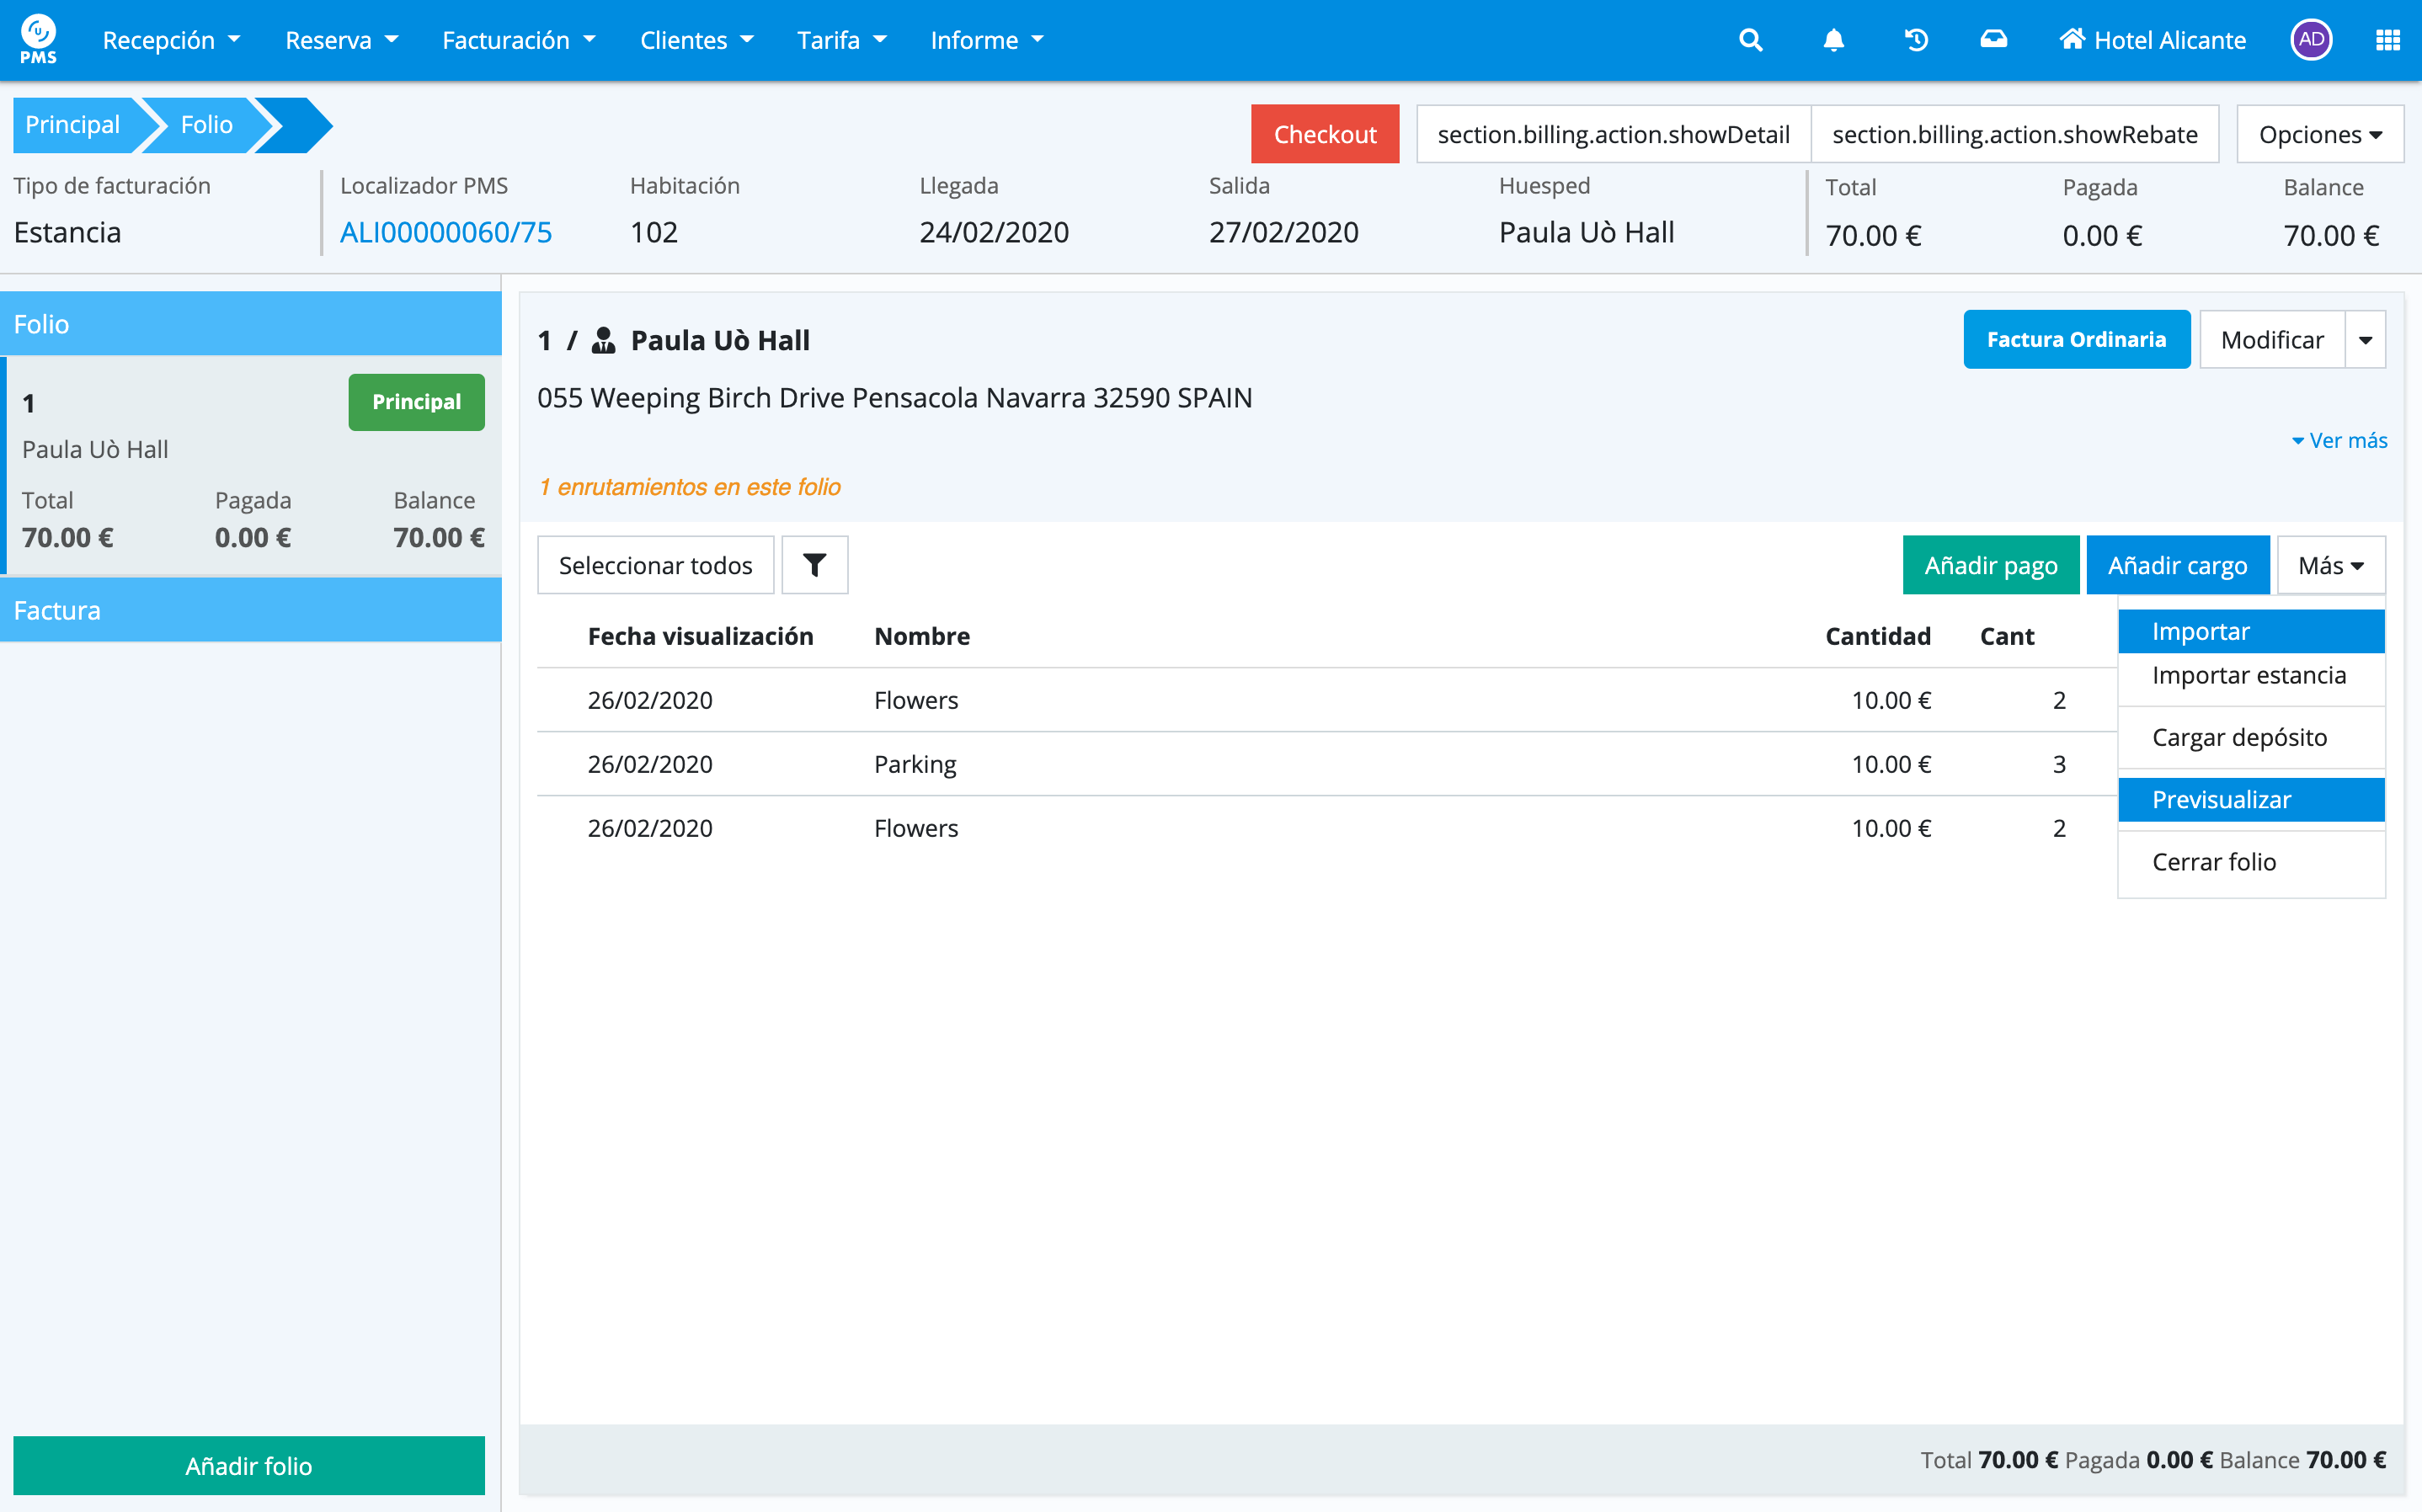This screenshot has width=2422, height=1512.
Task: Select Cerrar folio from the menu
Action: coord(2213,862)
